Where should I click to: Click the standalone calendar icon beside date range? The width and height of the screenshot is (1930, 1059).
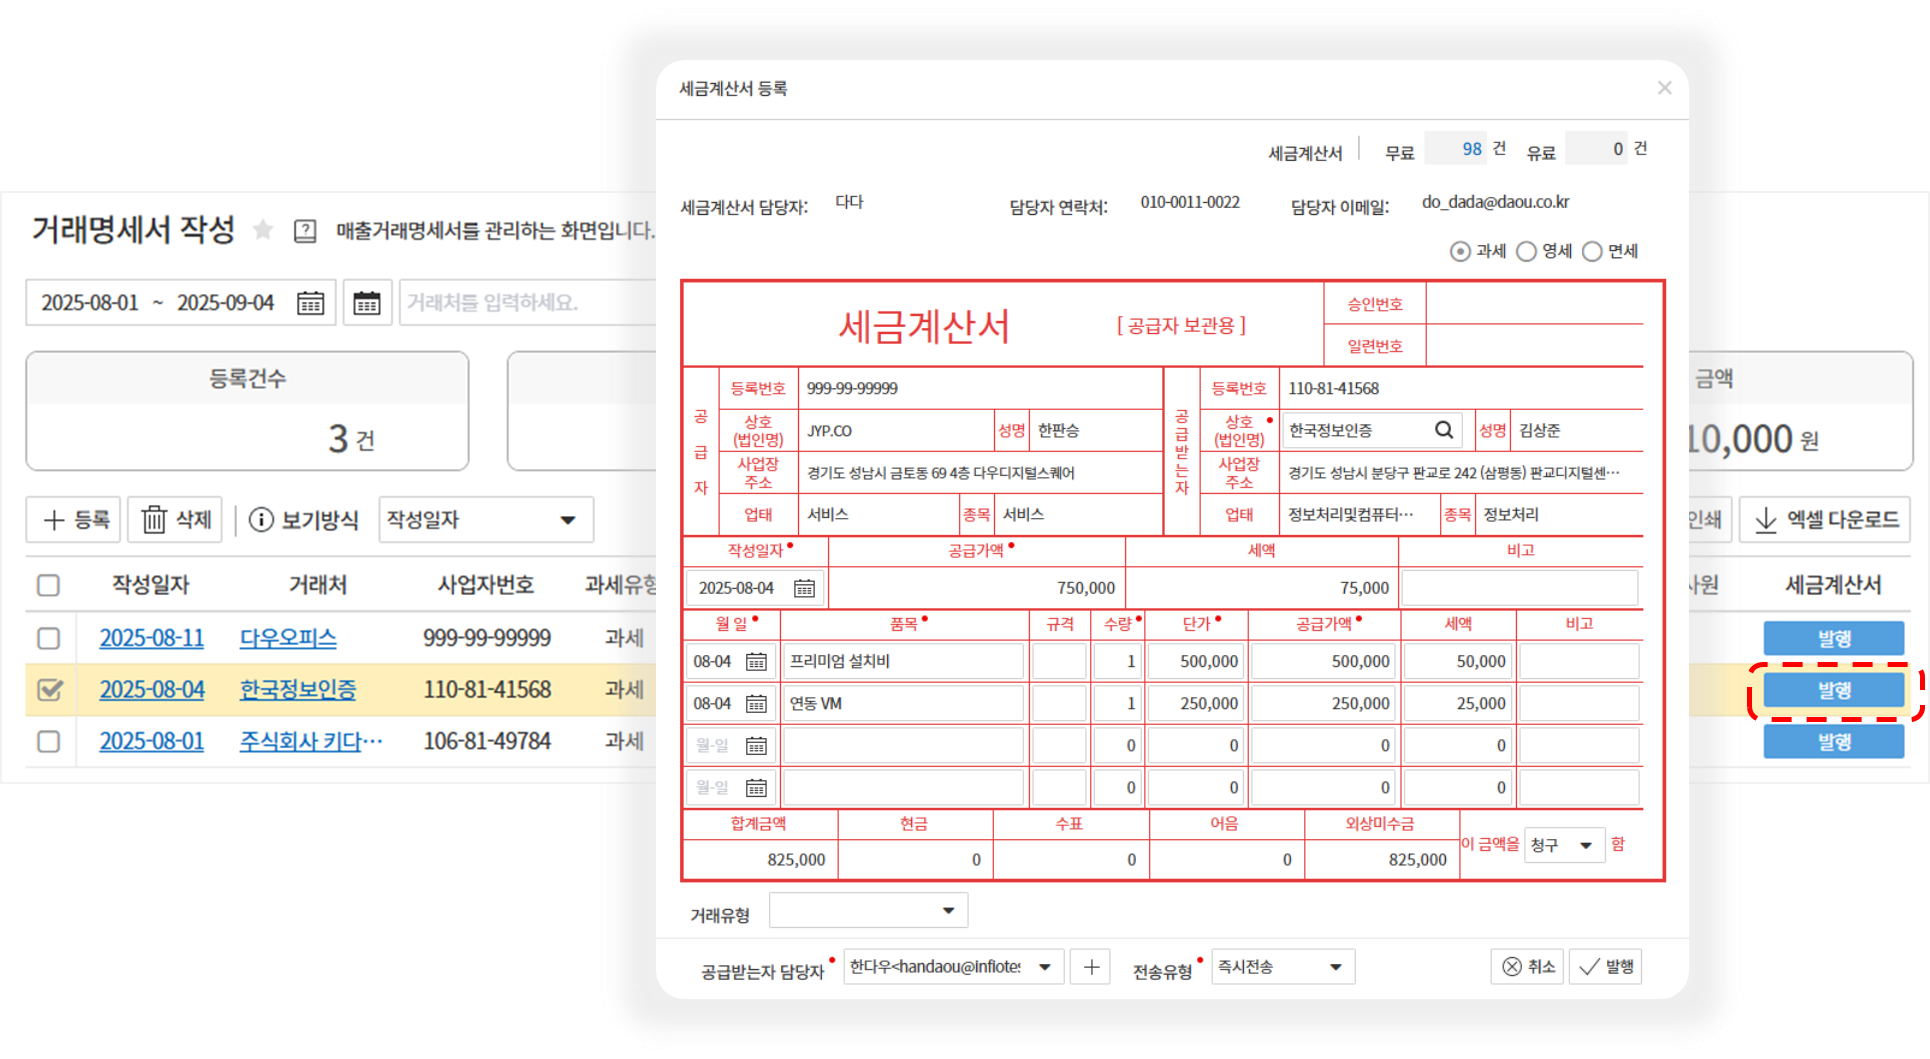(x=368, y=302)
